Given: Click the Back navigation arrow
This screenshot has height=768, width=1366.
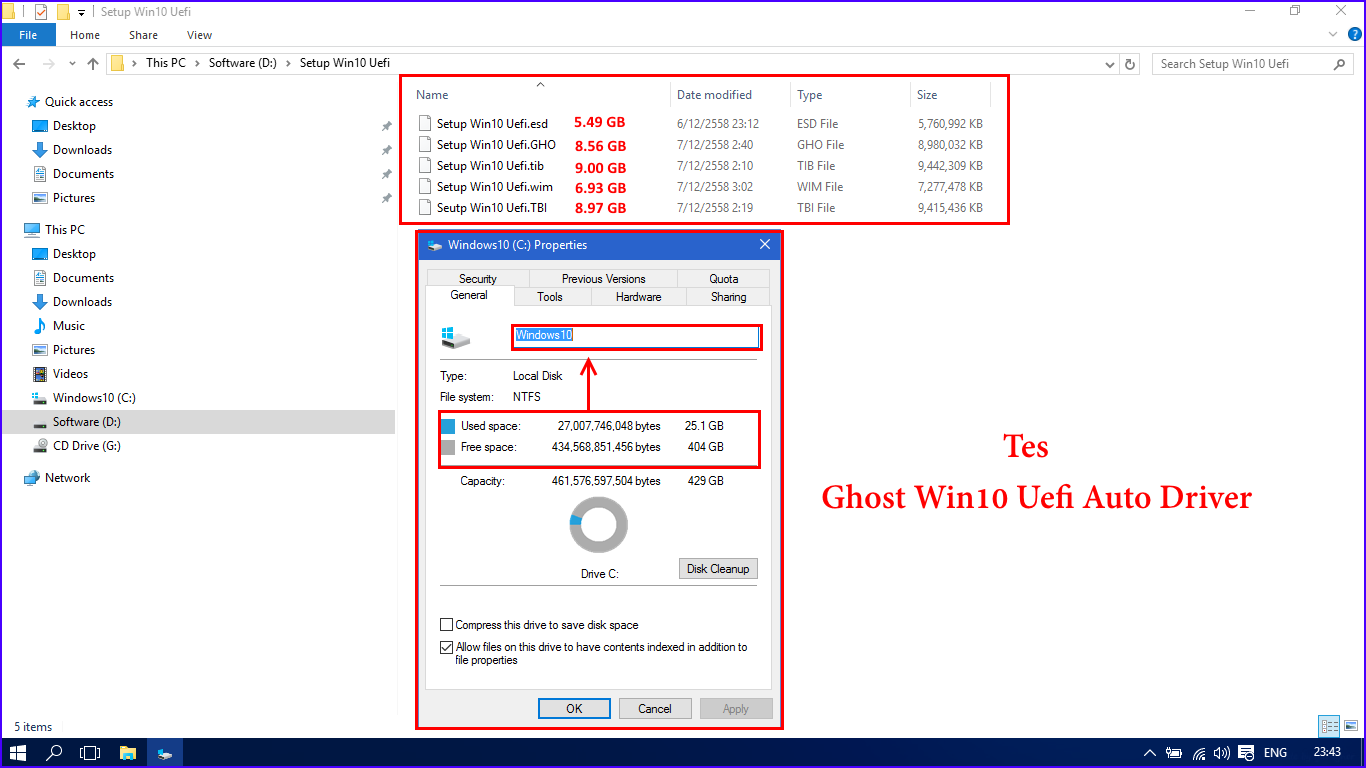Looking at the screenshot, I should [19, 64].
